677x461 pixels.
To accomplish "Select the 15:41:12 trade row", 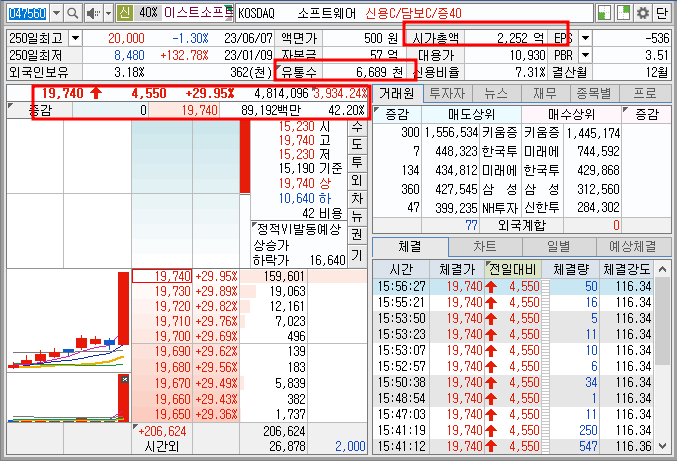I will coord(513,446).
